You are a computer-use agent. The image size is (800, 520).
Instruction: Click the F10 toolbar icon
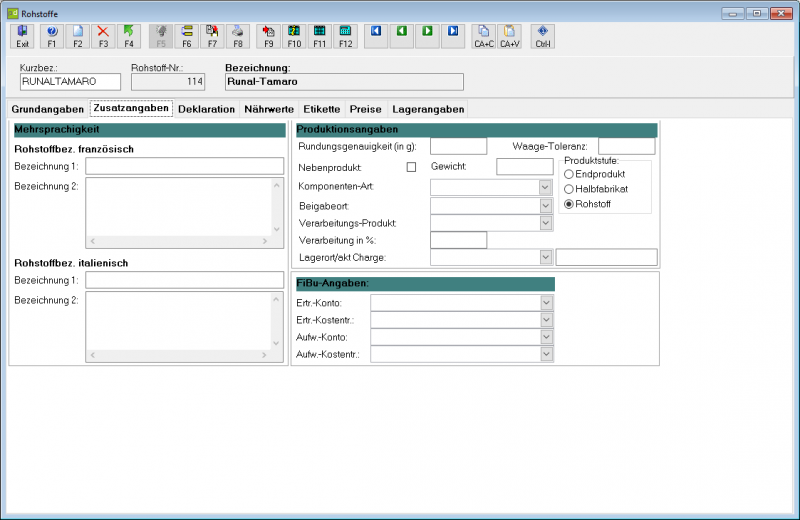(x=294, y=37)
